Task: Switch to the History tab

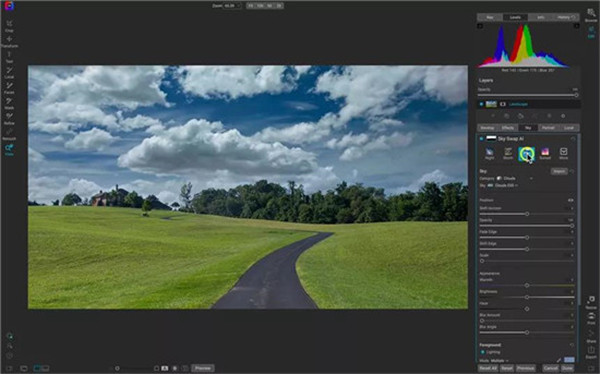Action: 566,17
